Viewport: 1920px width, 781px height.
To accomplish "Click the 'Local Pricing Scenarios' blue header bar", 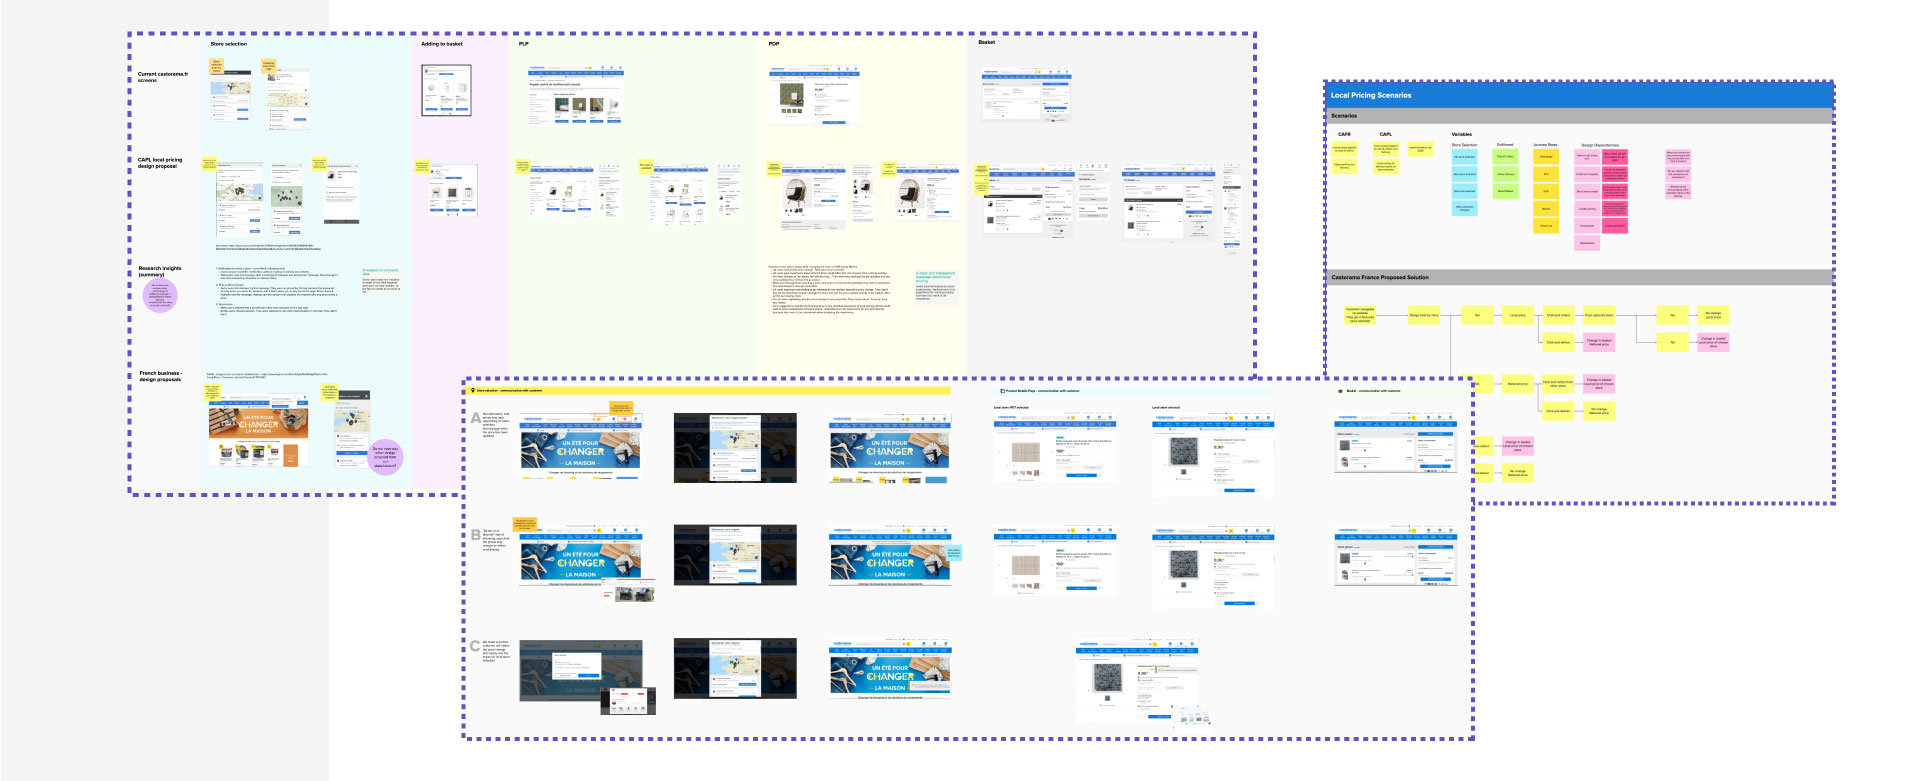I will click(x=1579, y=95).
